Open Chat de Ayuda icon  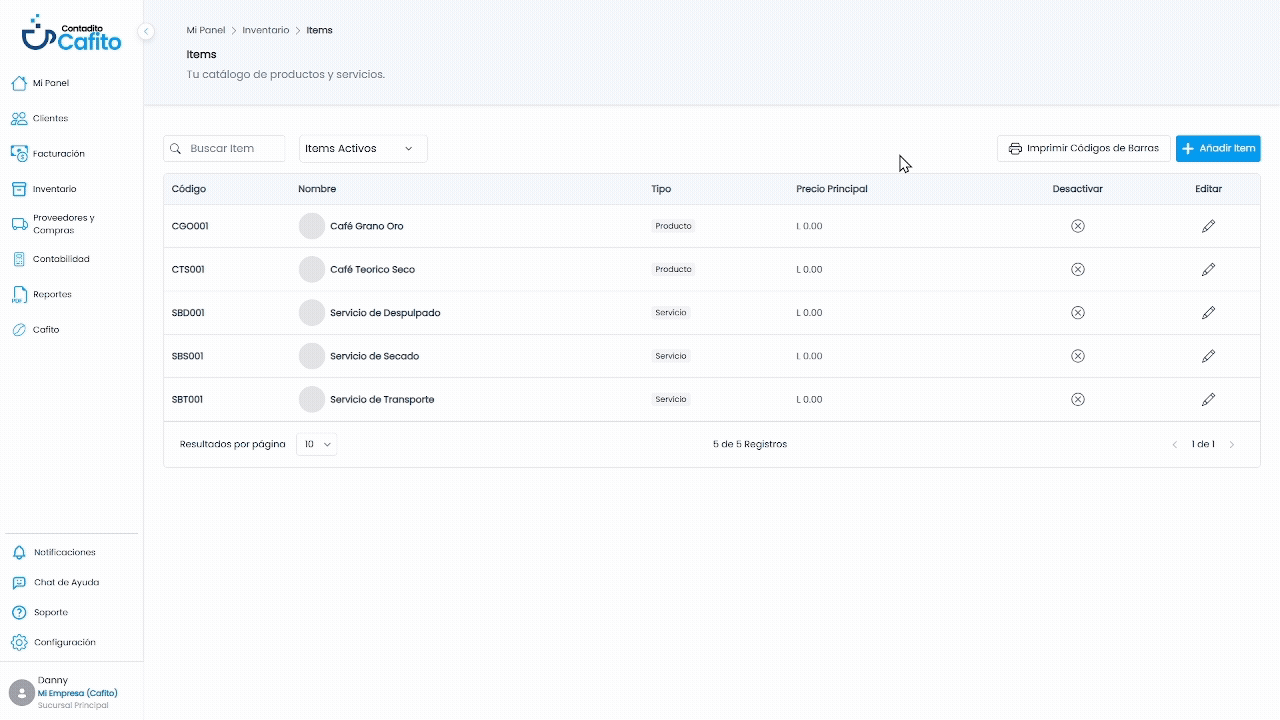(x=19, y=582)
